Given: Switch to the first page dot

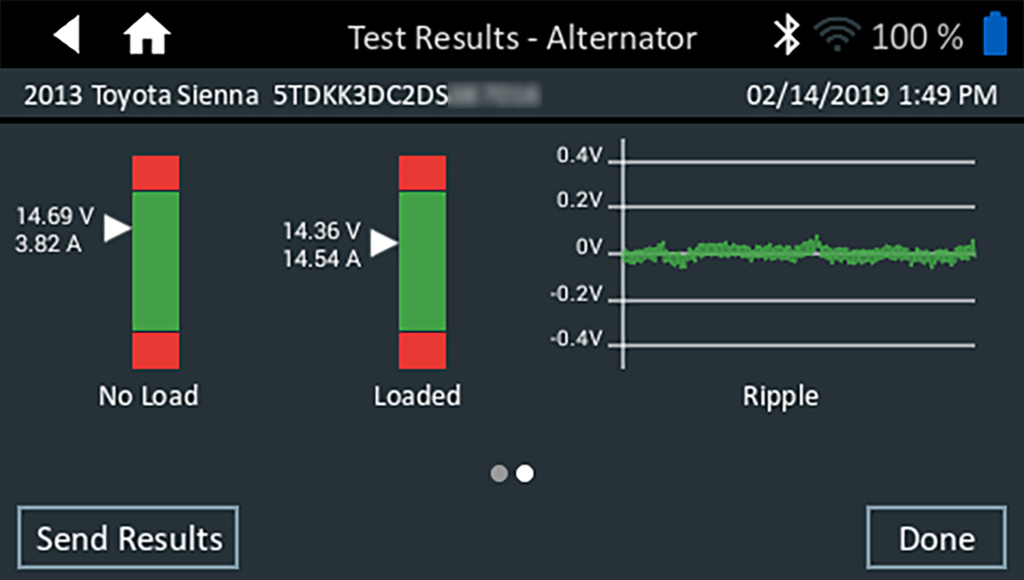Looking at the screenshot, I should (x=499, y=473).
